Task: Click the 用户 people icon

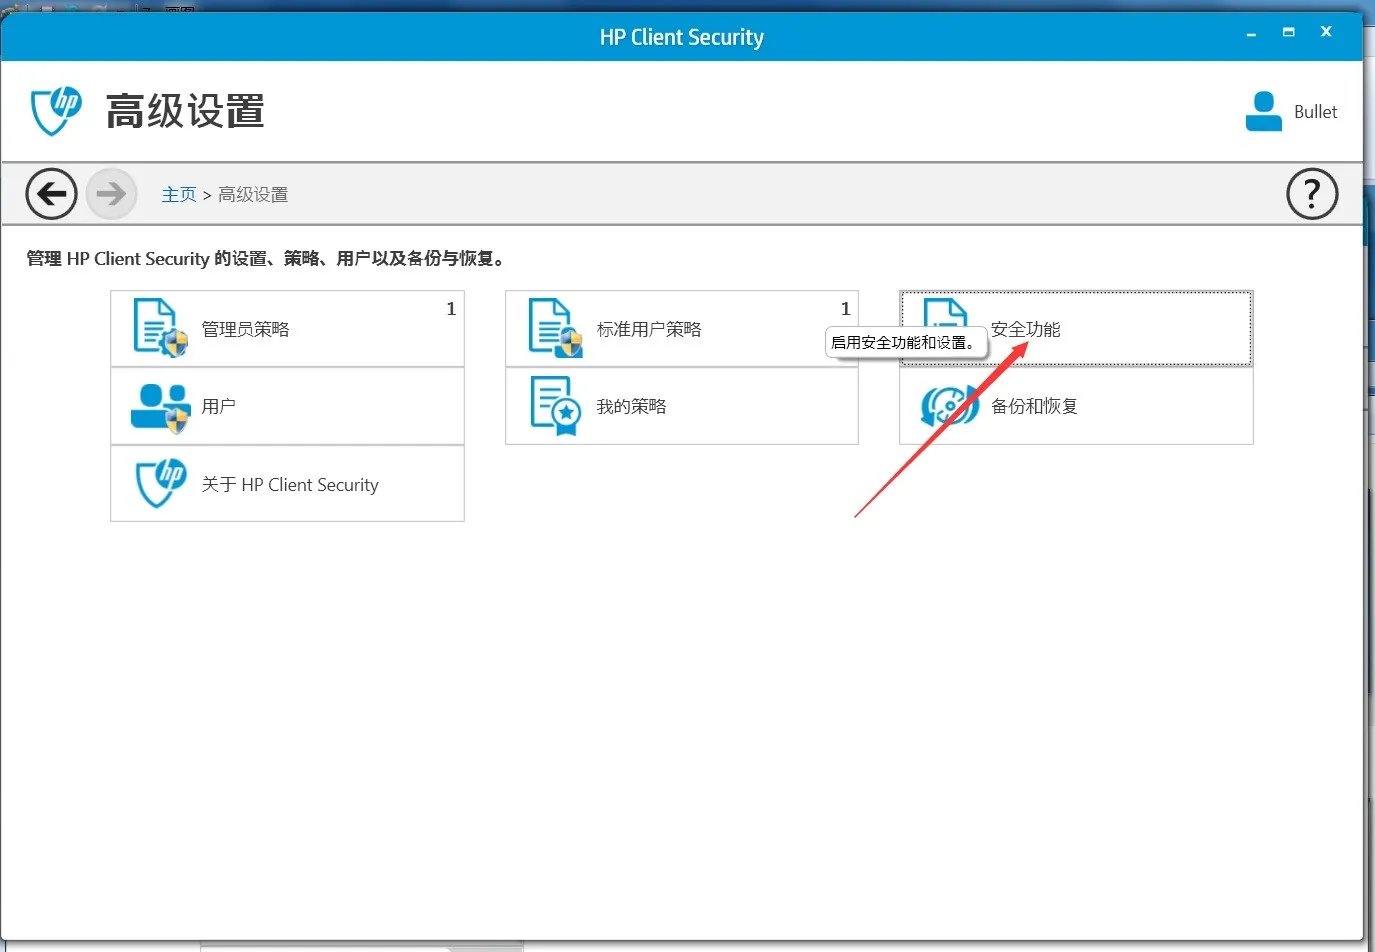Action: [159, 407]
